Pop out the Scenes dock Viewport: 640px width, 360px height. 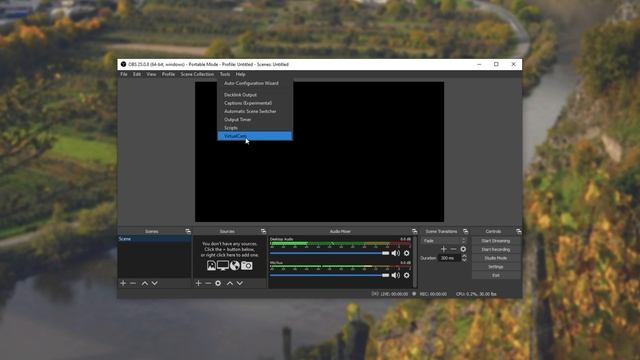(188, 231)
